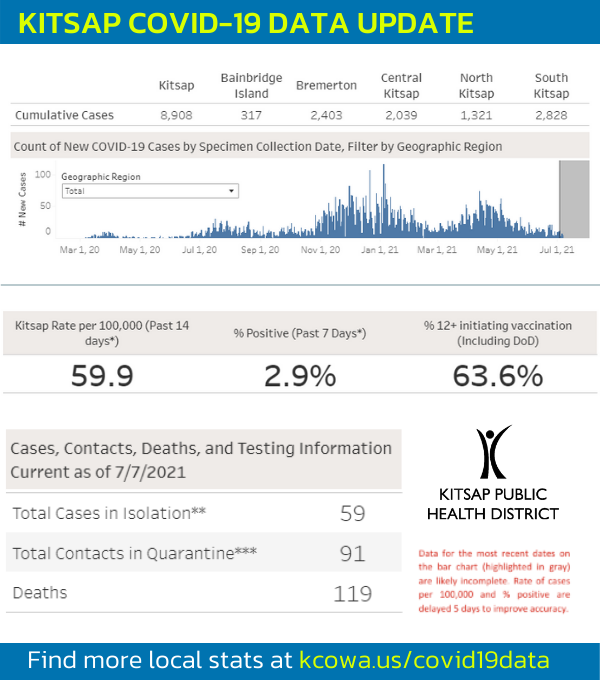The height and width of the screenshot is (680, 600).
Task: Click the Deaths count of 119
Action: [x=351, y=593]
